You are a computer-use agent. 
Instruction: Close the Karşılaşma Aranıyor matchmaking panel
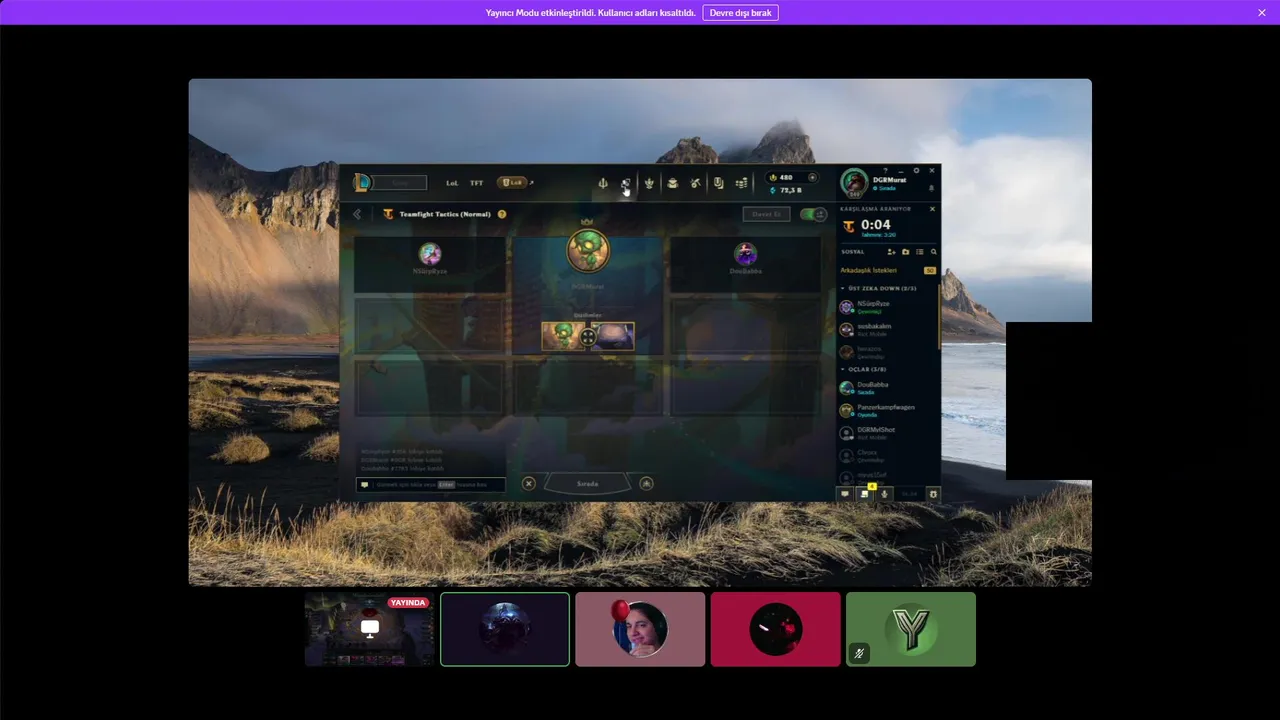pyautogui.click(x=933, y=209)
